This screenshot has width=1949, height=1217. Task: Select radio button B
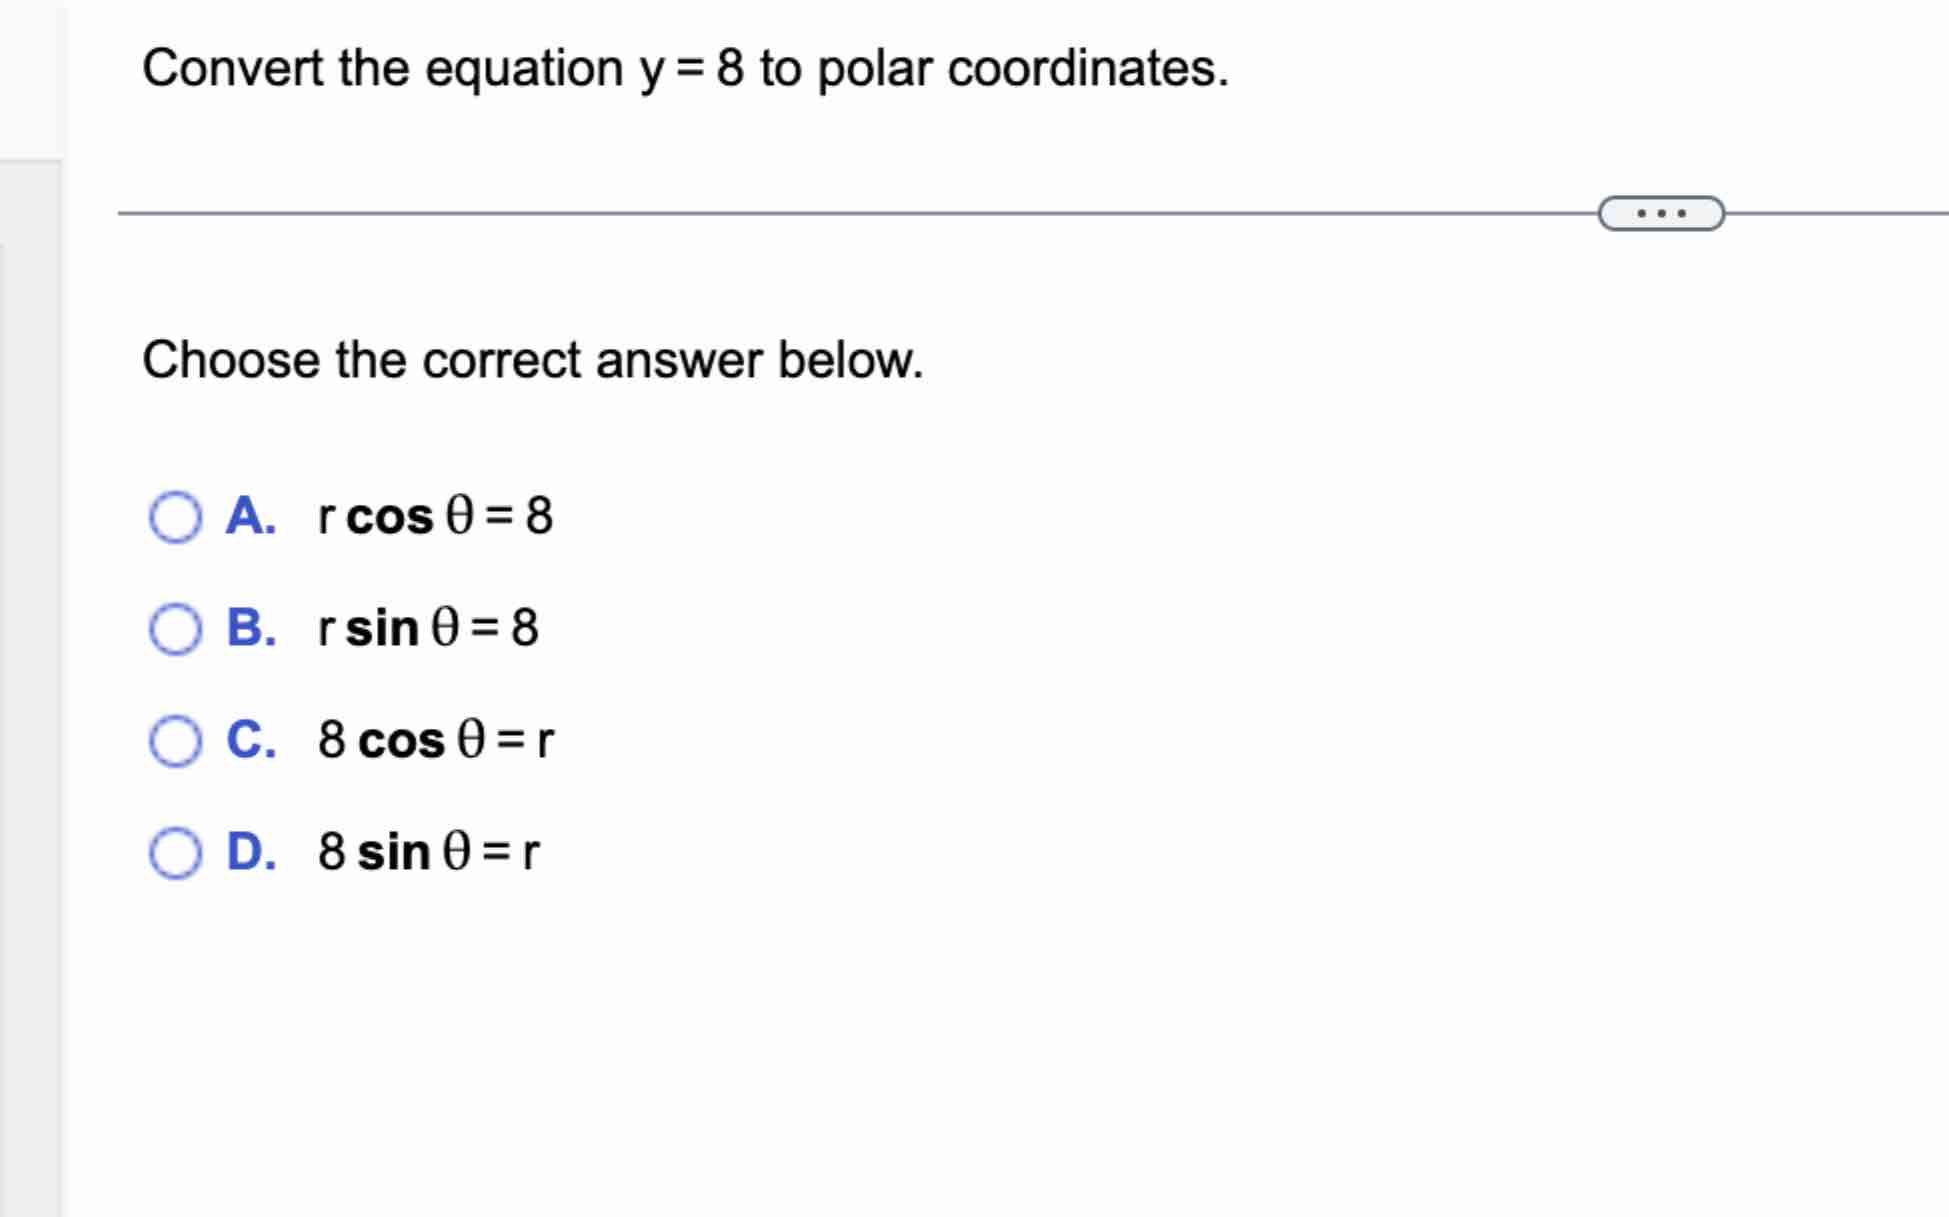(175, 628)
